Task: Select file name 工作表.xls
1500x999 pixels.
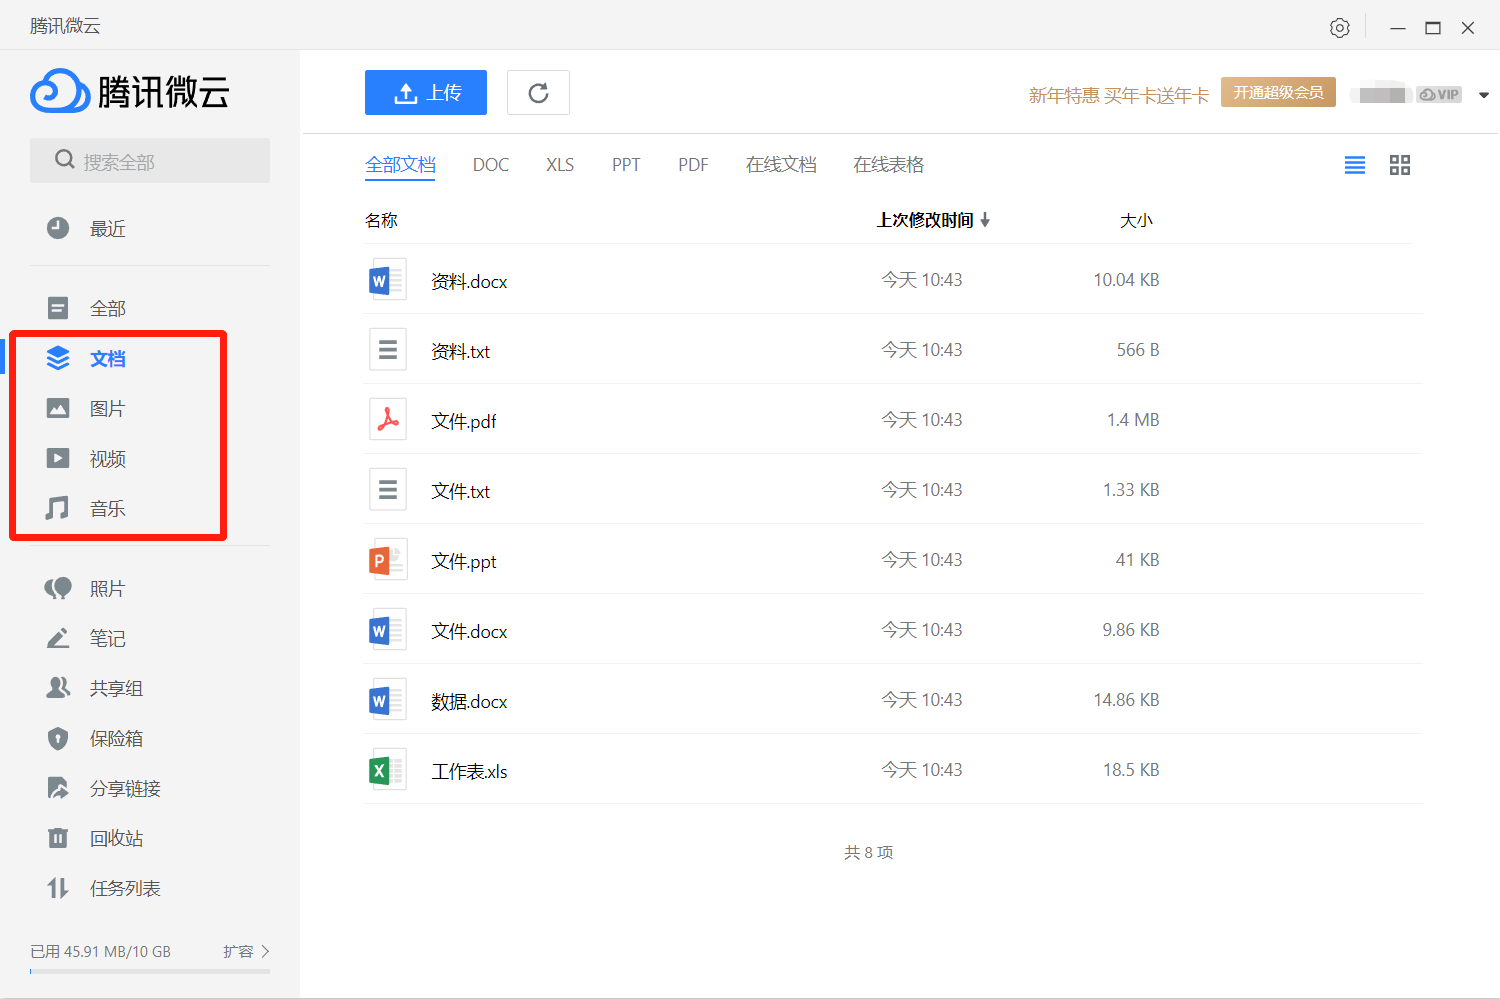Action: click(x=469, y=771)
